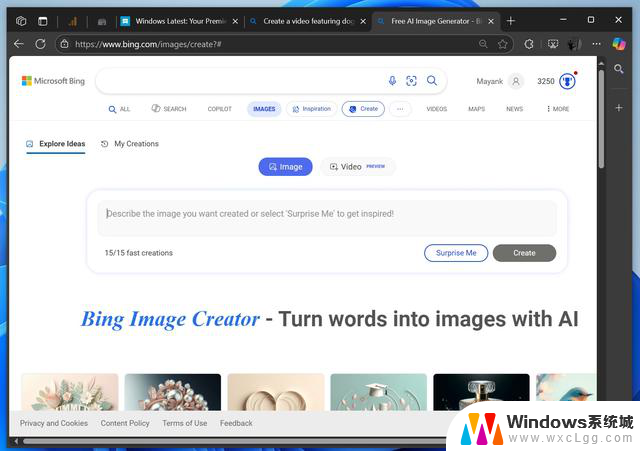Open the NEWS category
Image resolution: width=640 pixels, height=451 pixels.
point(514,109)
